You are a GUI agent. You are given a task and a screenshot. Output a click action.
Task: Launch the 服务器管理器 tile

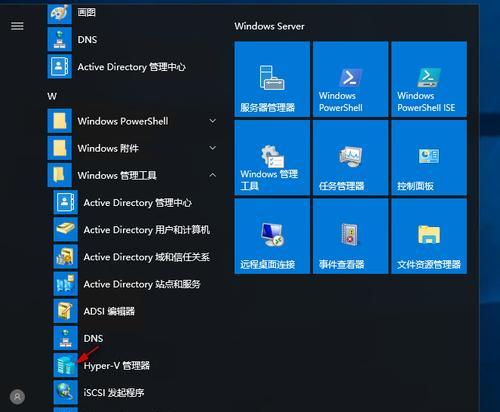coord(272,79)
